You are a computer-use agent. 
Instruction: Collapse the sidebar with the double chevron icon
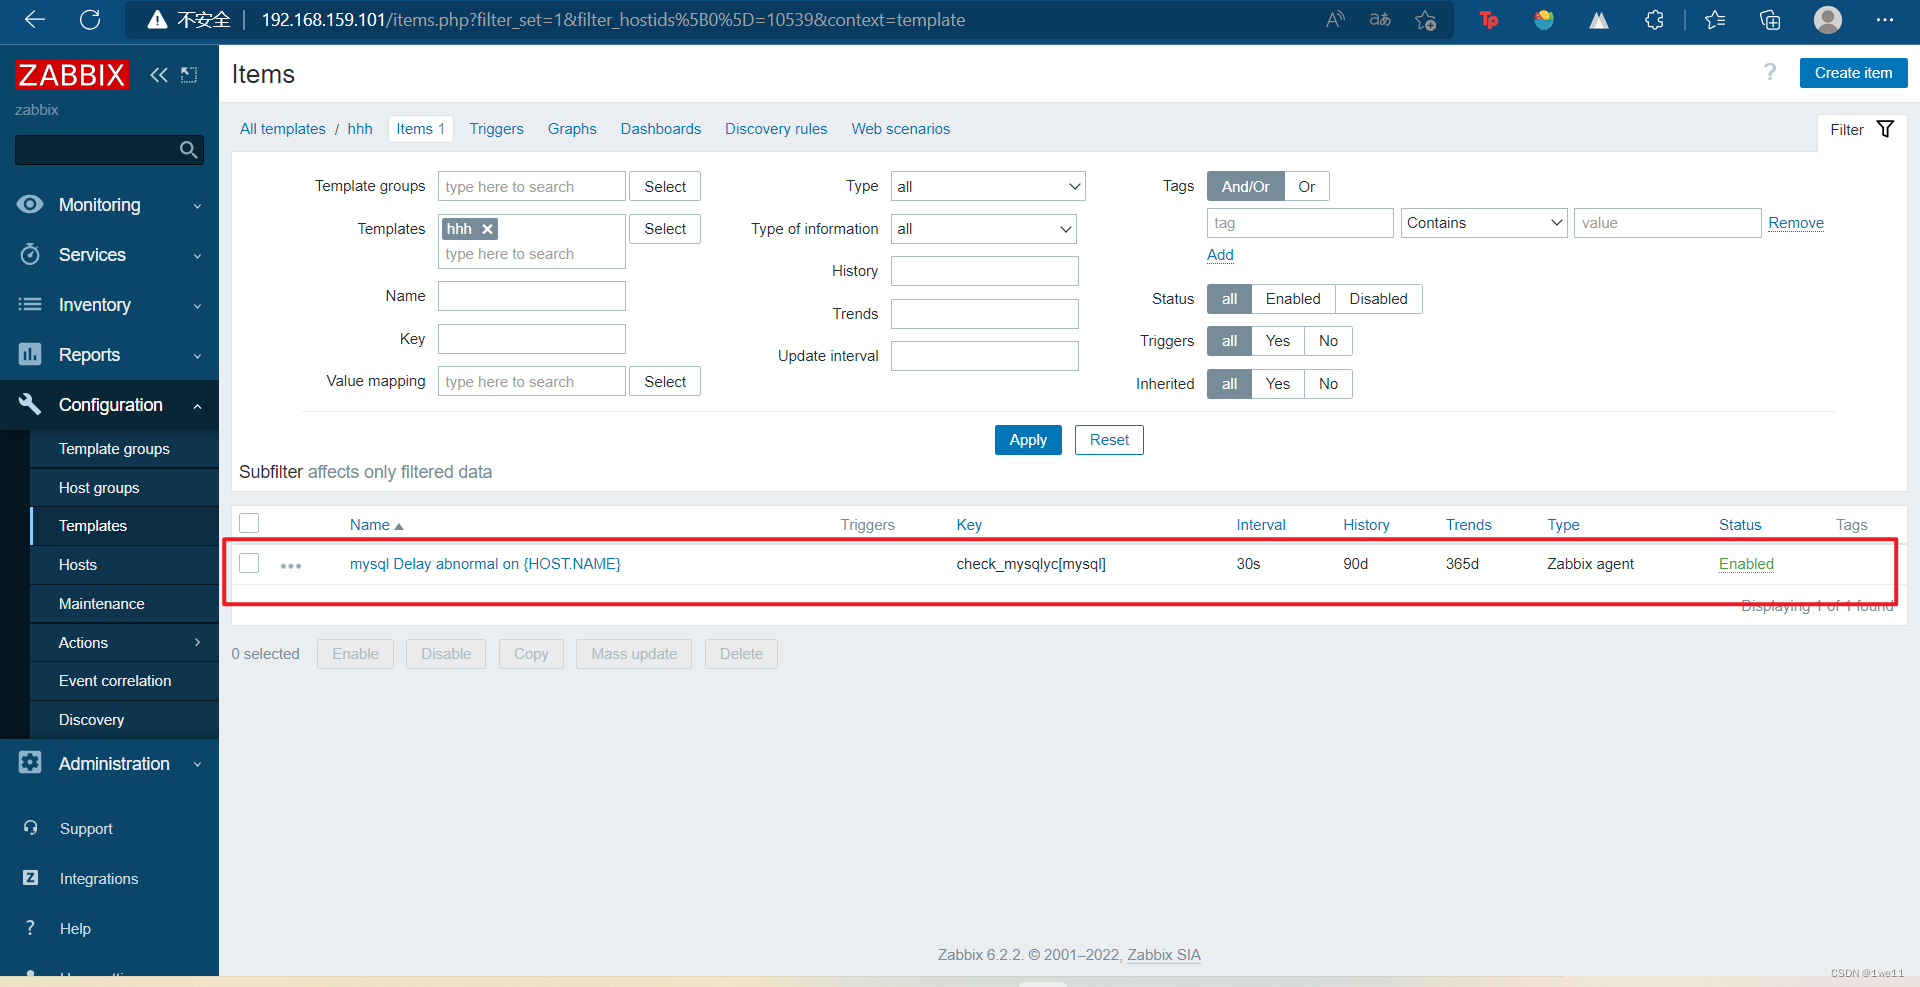click(159, 74)
